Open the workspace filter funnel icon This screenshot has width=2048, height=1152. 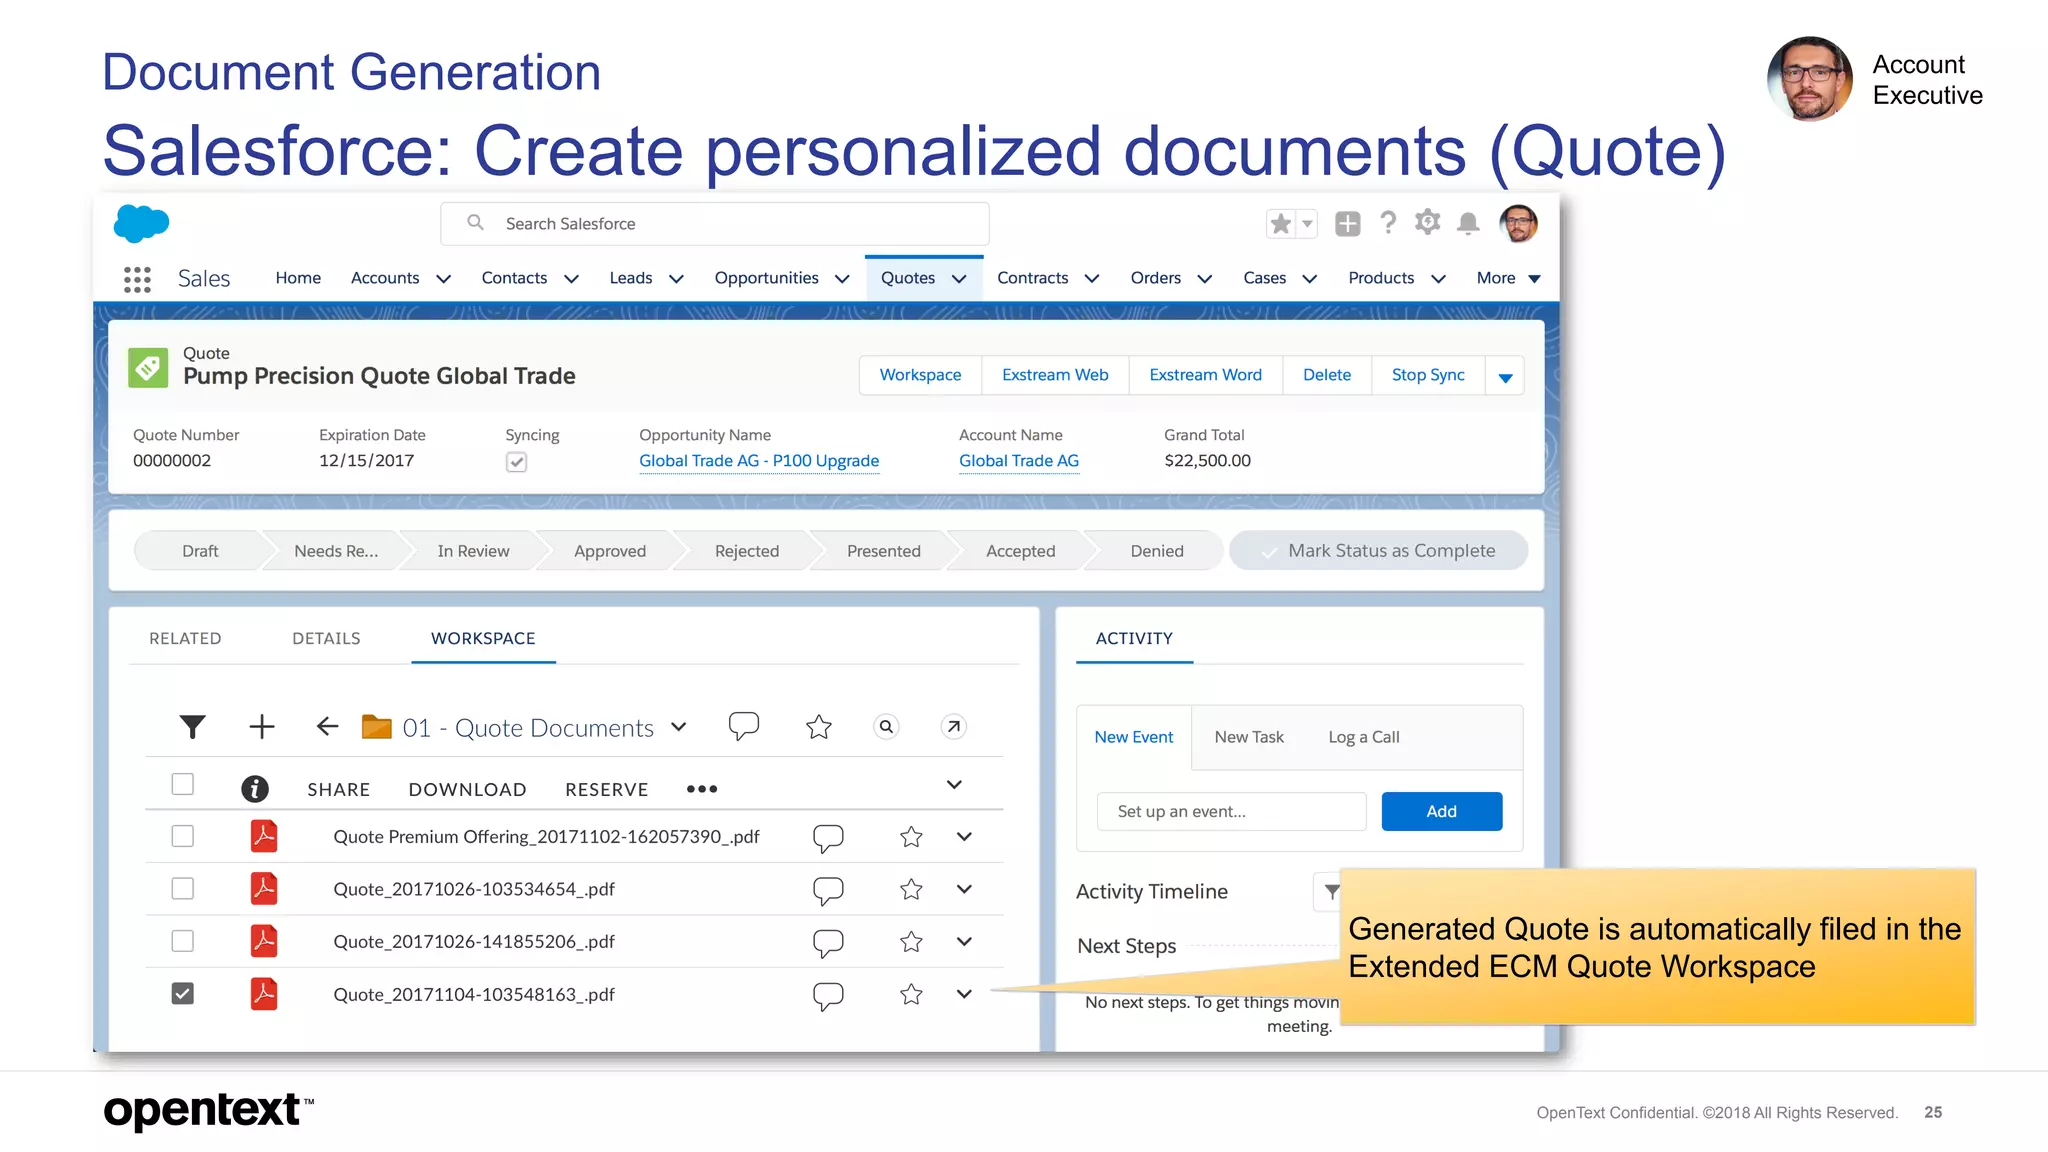(x=192, y=727)
